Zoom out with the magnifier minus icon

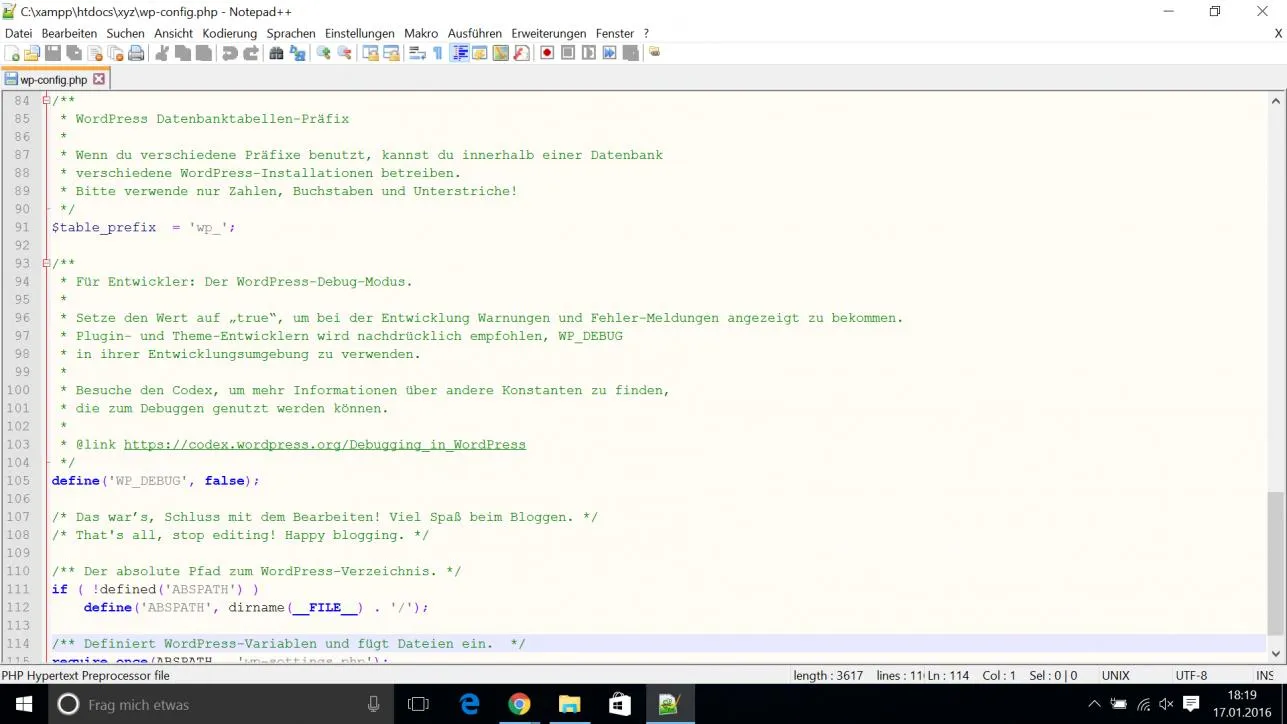point(344,53)
